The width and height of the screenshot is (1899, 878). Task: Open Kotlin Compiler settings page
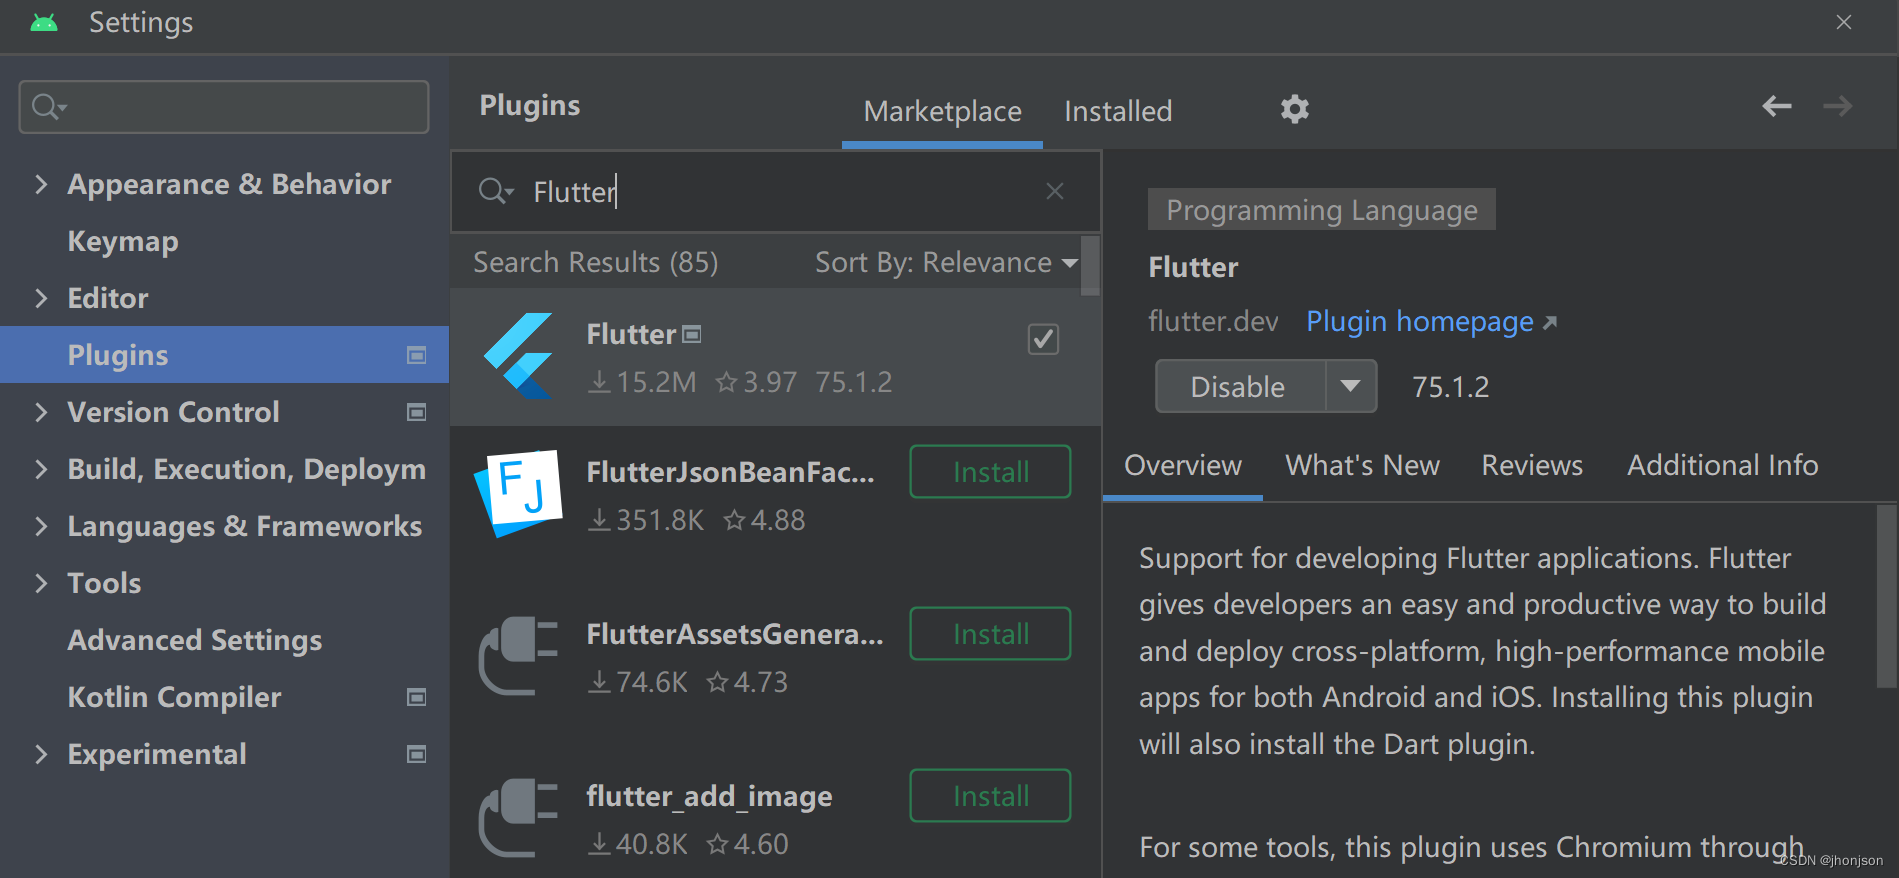pyautogui.click(x=174, y=697)
